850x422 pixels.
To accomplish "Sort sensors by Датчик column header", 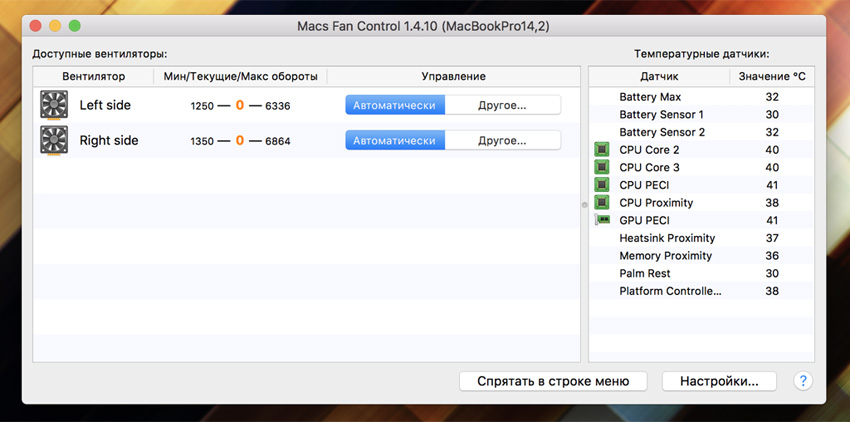I will [659, 76].
